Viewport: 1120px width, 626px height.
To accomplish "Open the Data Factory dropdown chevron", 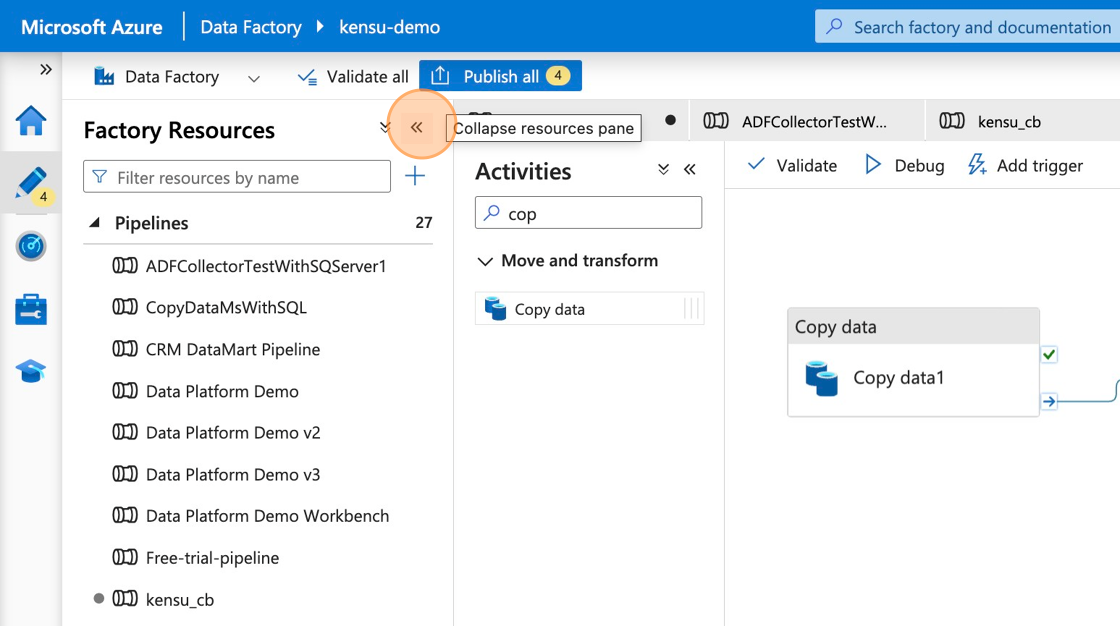I will (254, 78).
